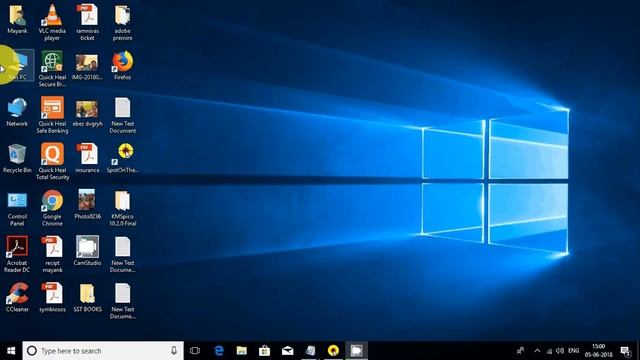This screenshot has width=640, height=360.
Task: Select the VLC media player shortcut
Action: (x=52, y=22)
